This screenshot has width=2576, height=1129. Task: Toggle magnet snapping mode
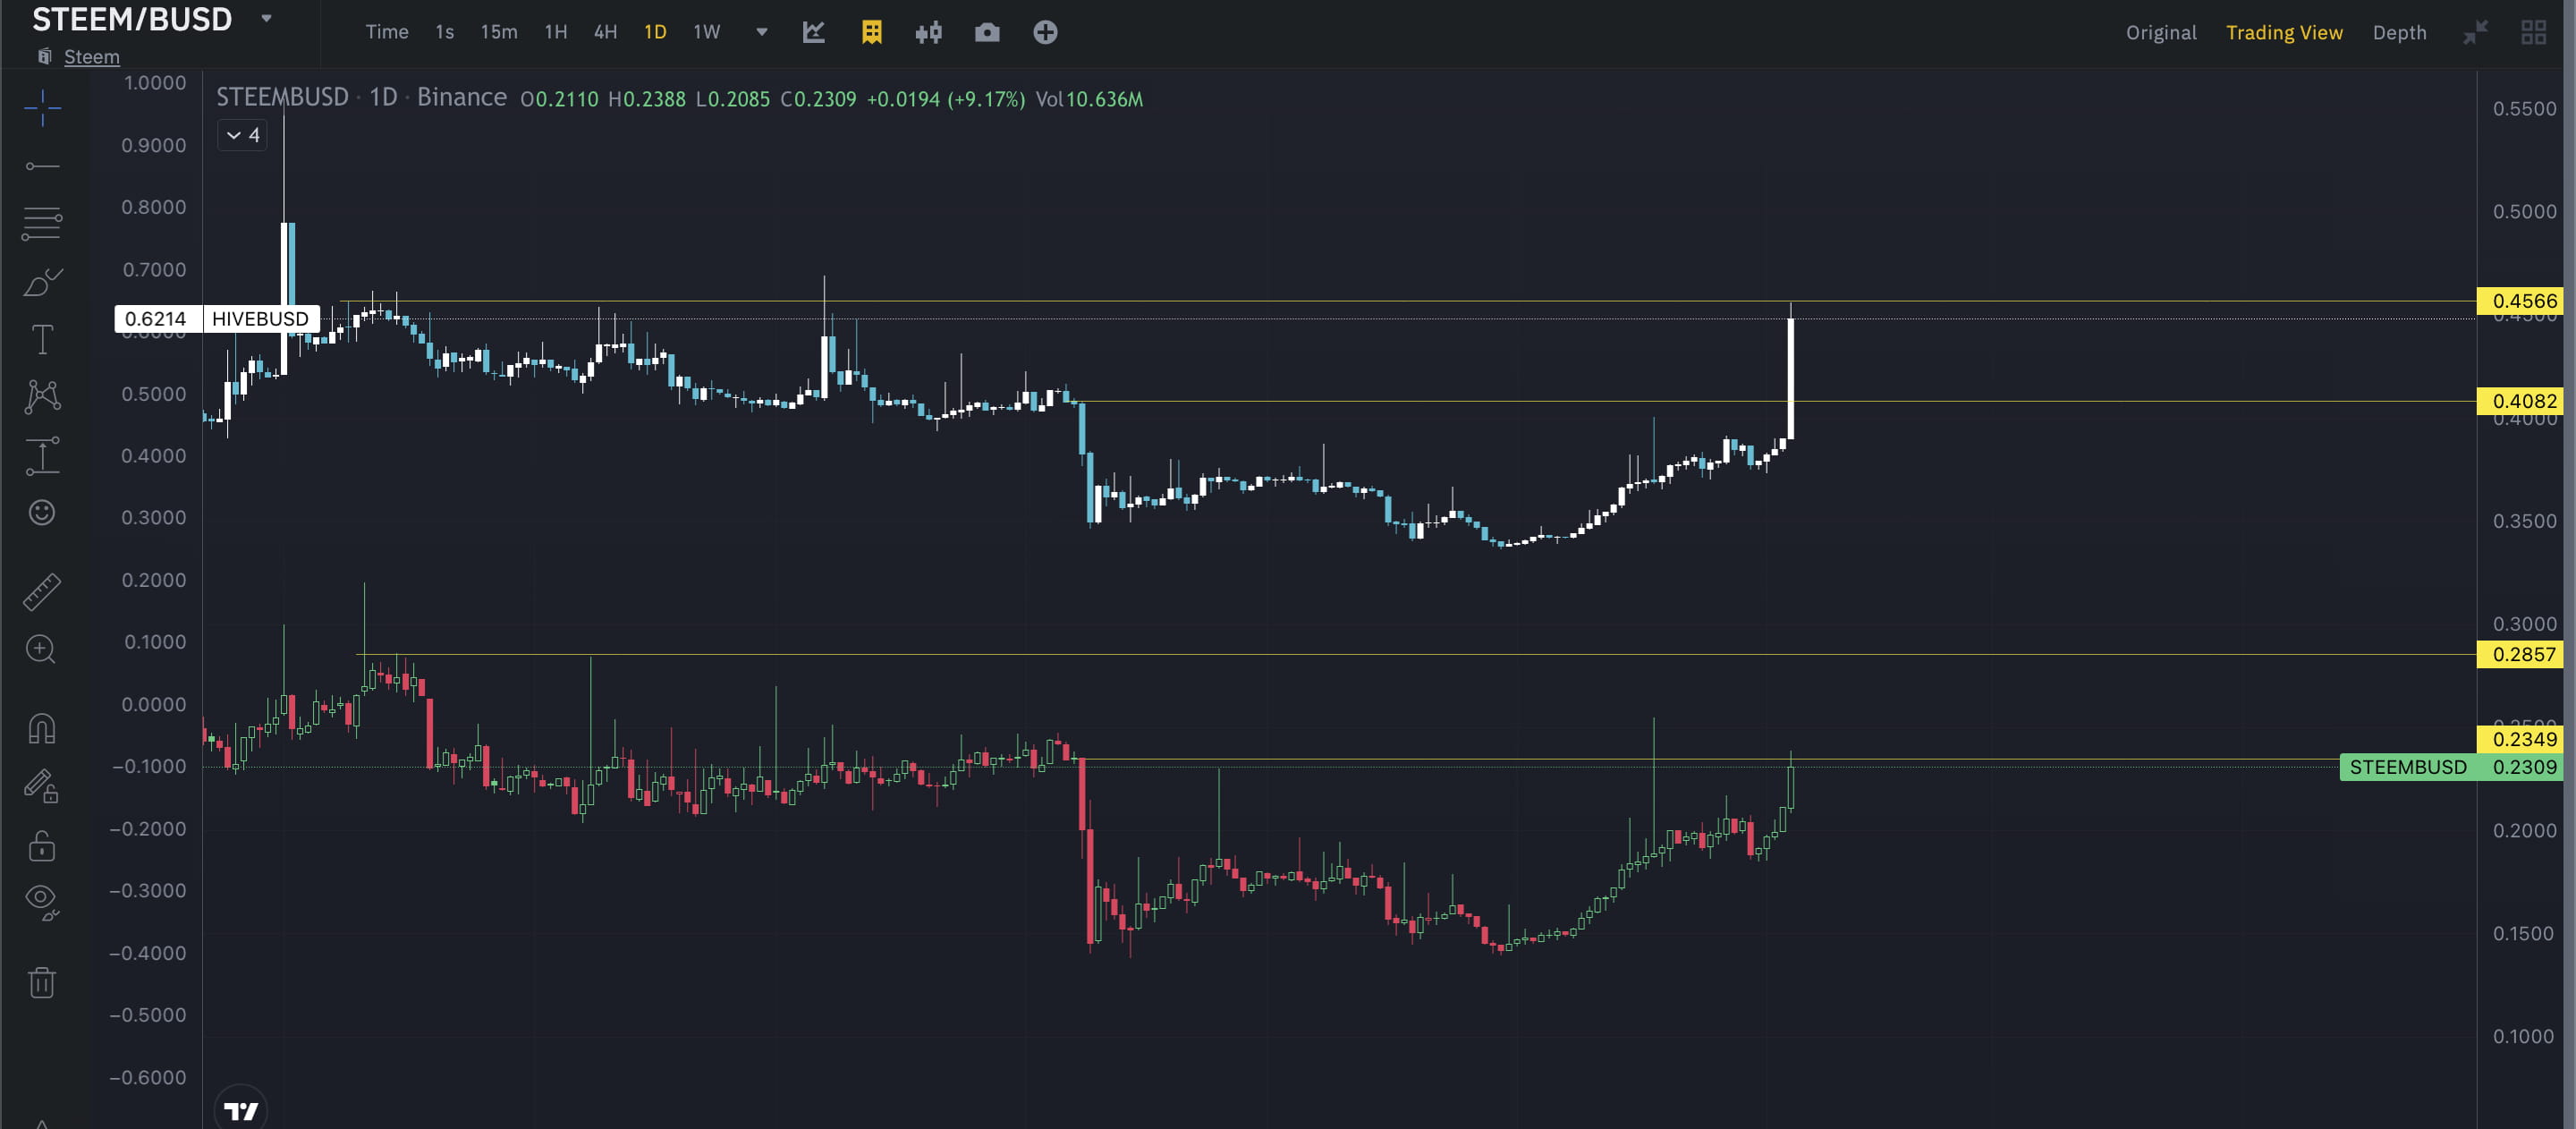tap(42, 727)
